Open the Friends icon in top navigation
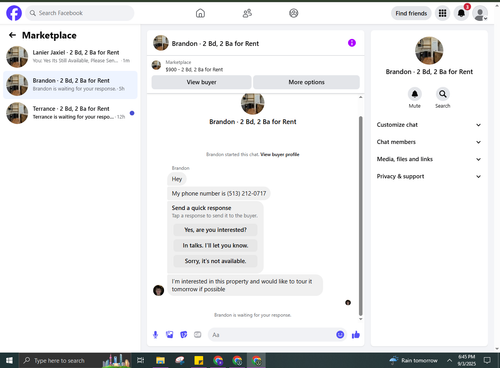This screenshot has width=500, height=368. point(247,13)
